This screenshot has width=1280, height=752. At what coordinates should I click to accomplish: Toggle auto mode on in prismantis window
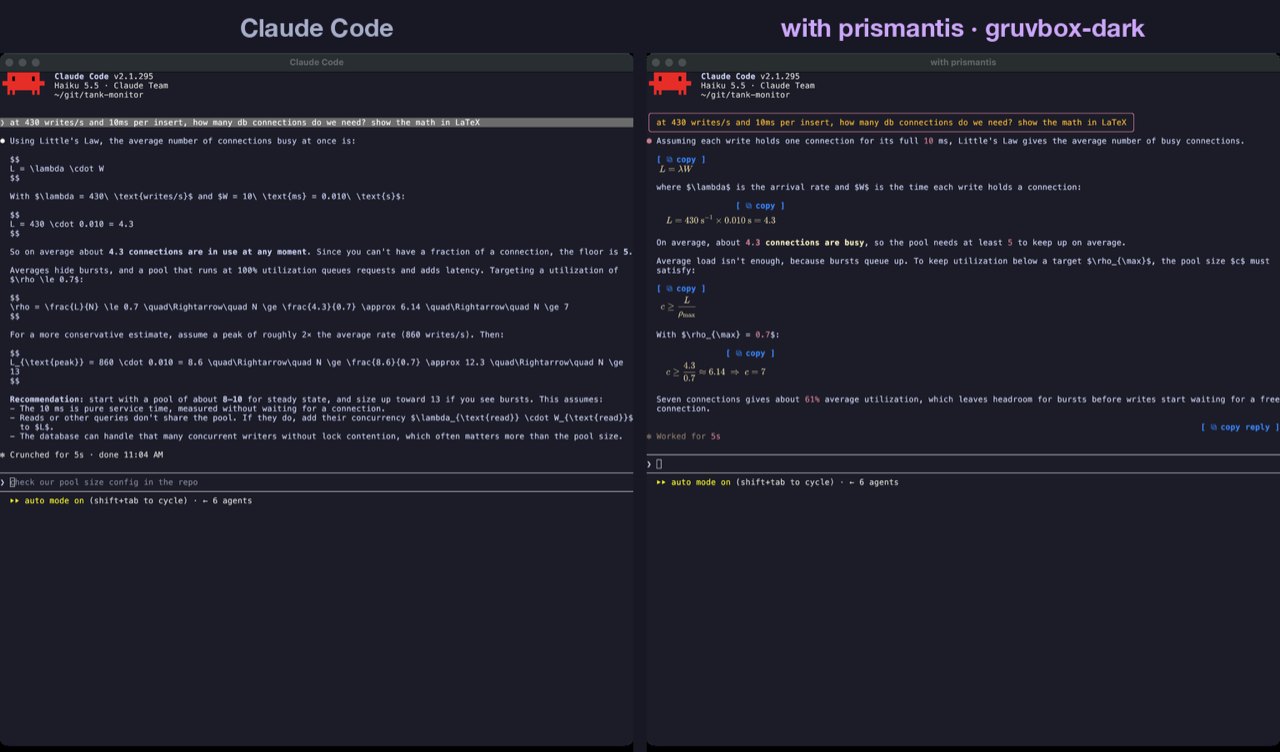click(x=700, y=482)
